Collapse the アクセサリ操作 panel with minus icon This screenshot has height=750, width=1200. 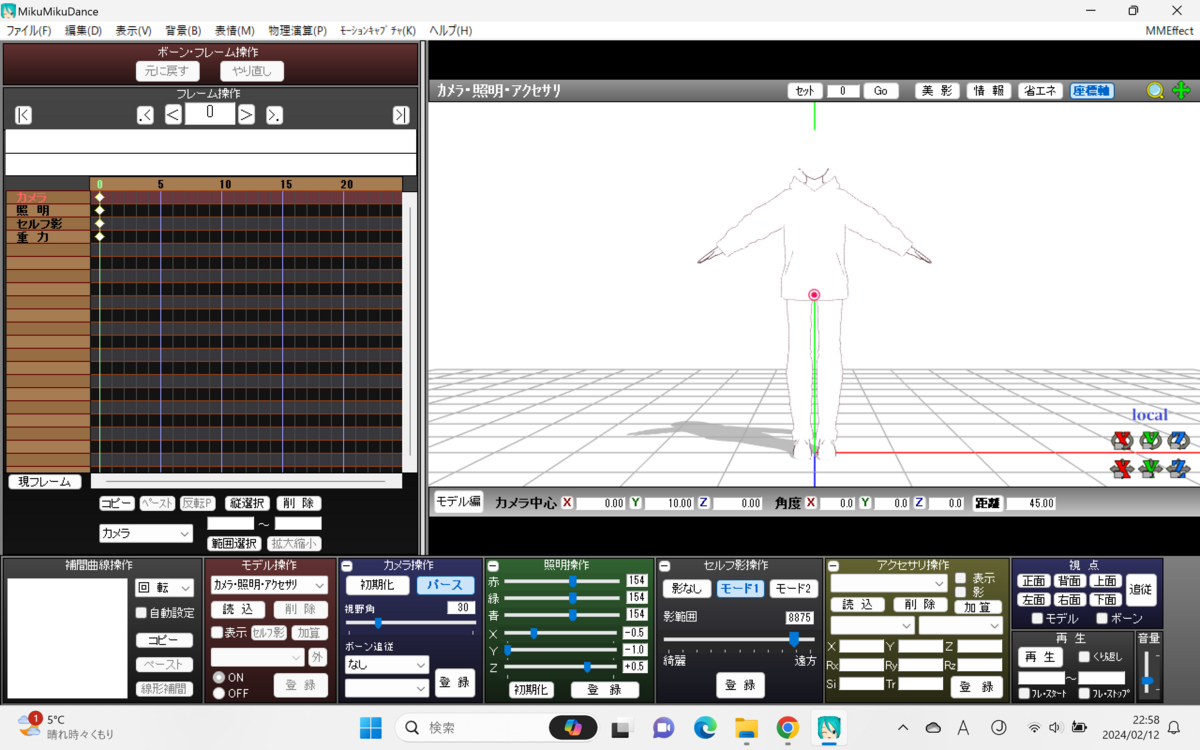tap(832, 566)
